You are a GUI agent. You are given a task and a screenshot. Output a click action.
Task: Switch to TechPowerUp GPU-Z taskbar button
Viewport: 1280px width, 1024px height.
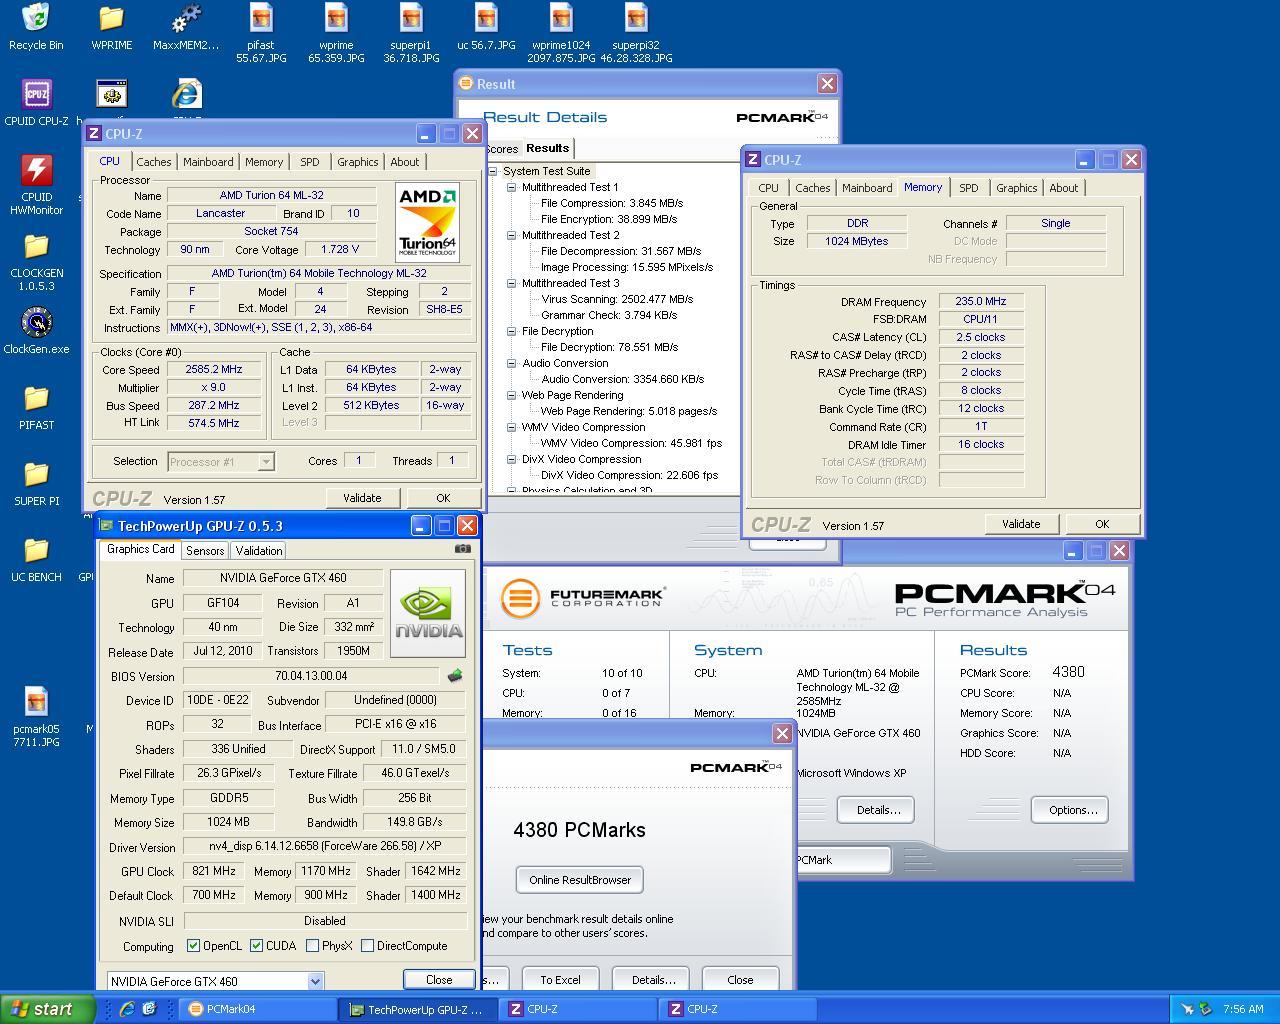(x=416, y=1010)
